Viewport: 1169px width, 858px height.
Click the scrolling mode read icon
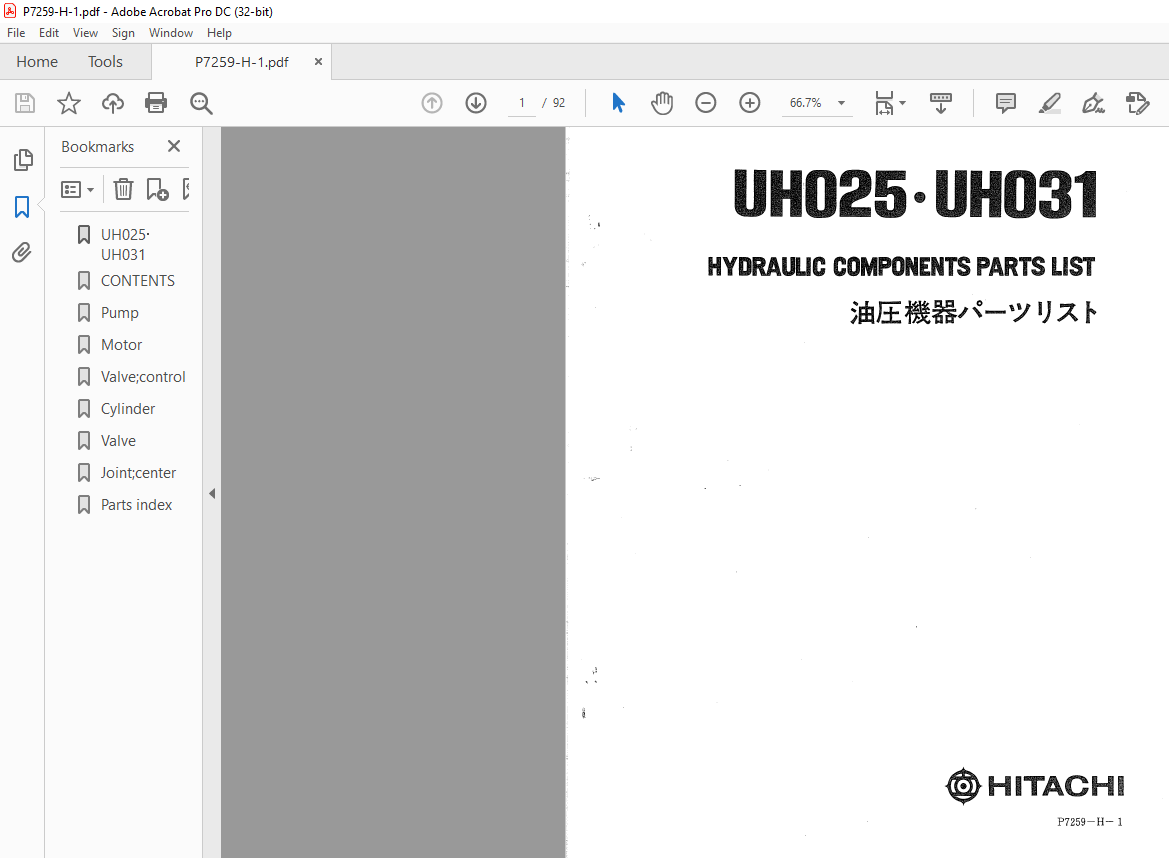941,103
